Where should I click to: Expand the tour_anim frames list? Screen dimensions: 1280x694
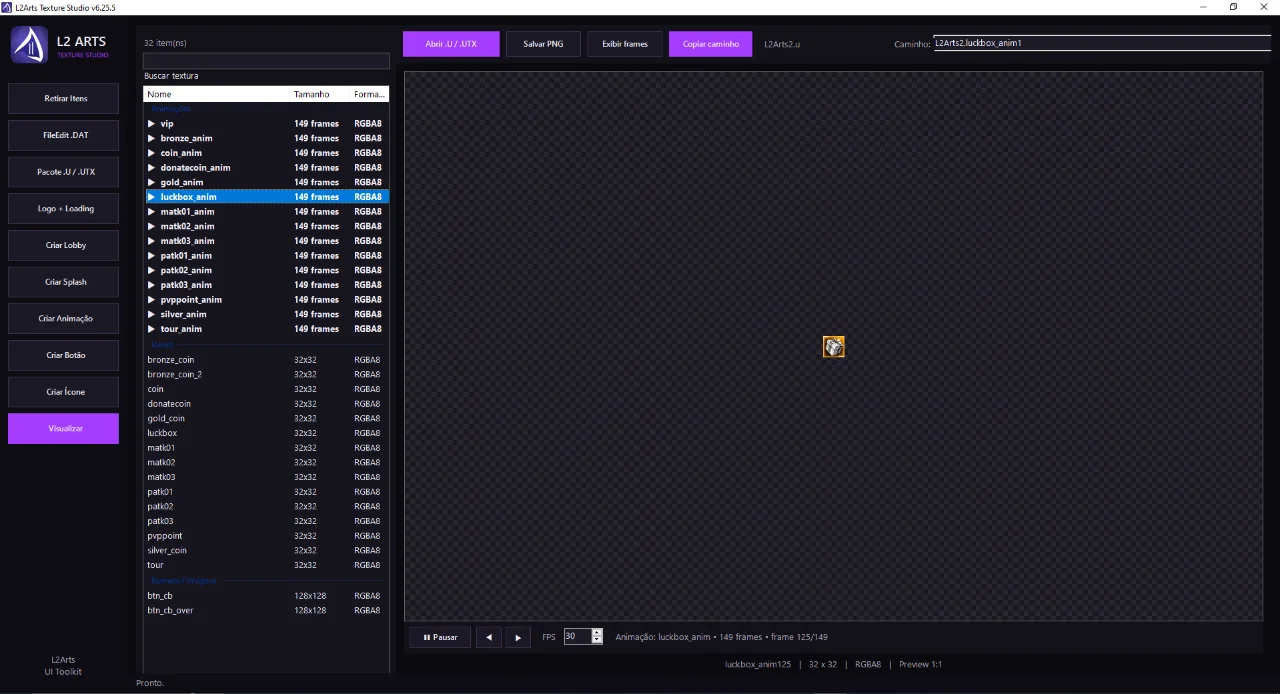[152, 329]
